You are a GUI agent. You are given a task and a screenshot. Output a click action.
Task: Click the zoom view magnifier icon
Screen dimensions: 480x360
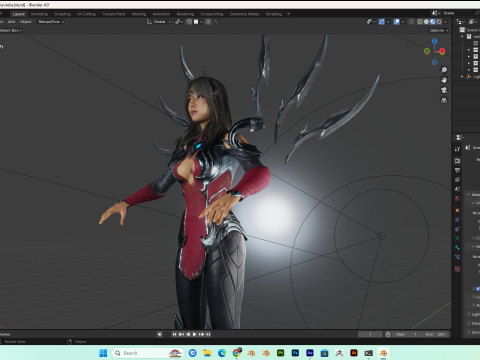(444, 70)
